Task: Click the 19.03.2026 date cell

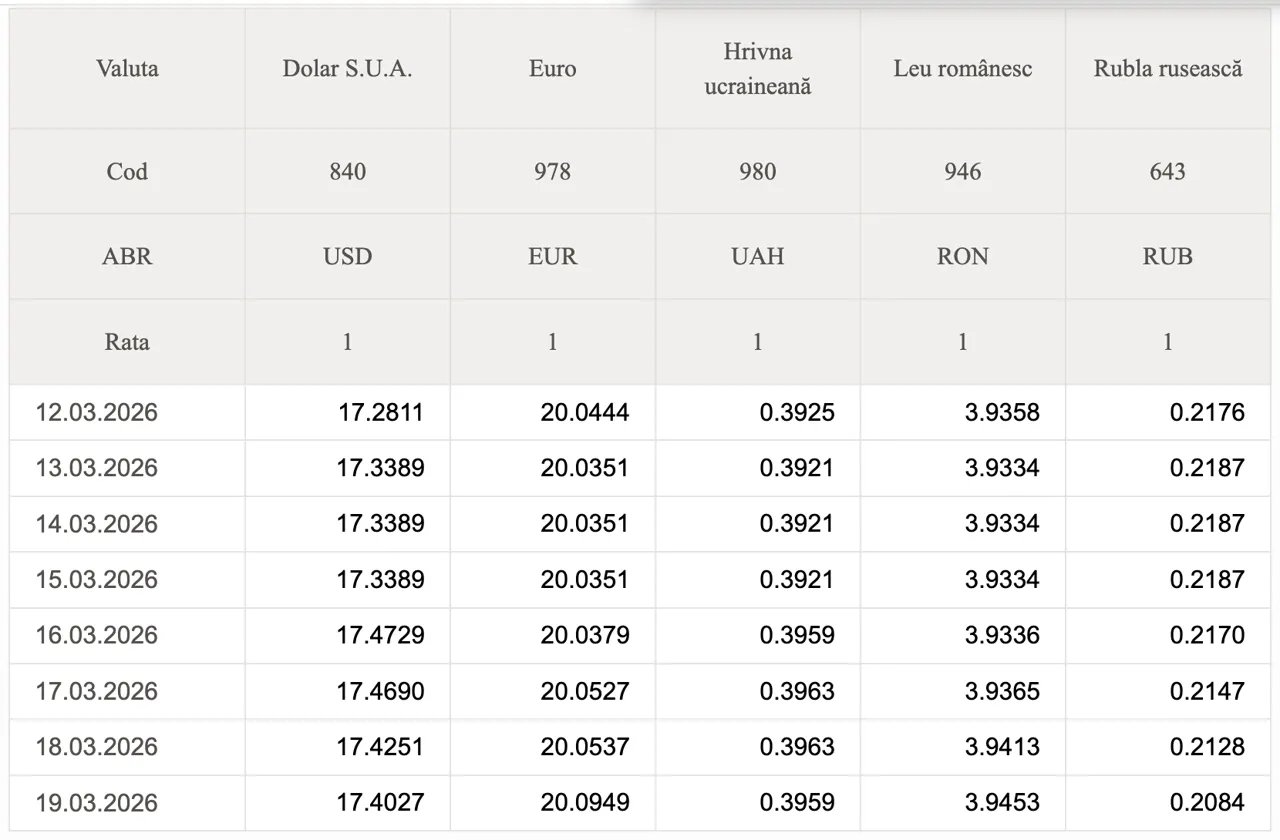Action: click(97, 802)
